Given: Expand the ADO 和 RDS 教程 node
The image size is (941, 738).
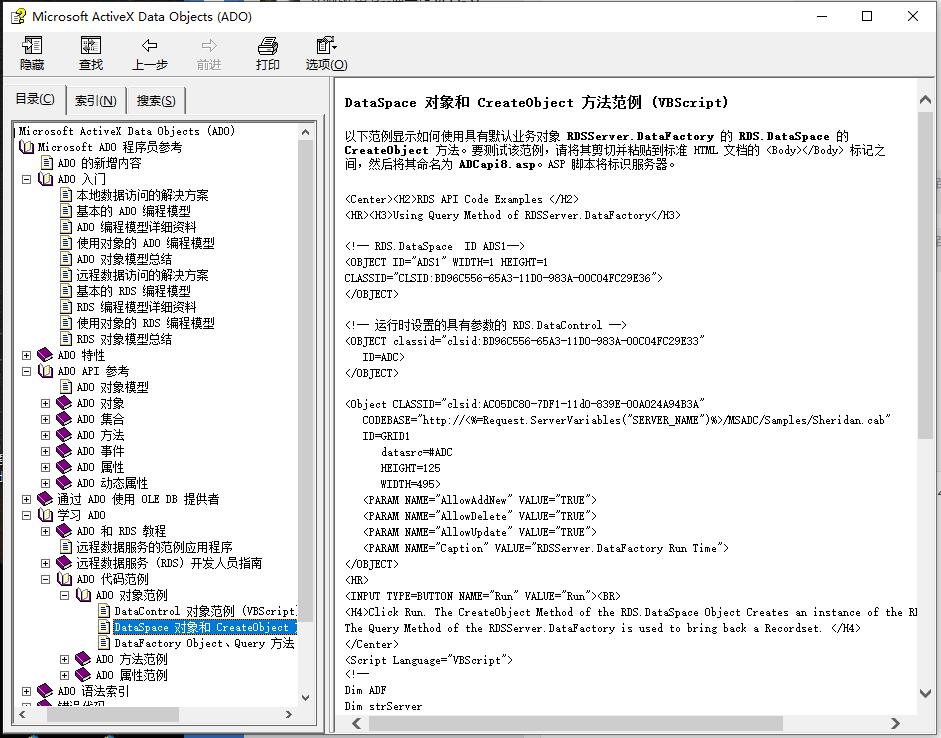Looking at the screenshot, I should 46,531.
